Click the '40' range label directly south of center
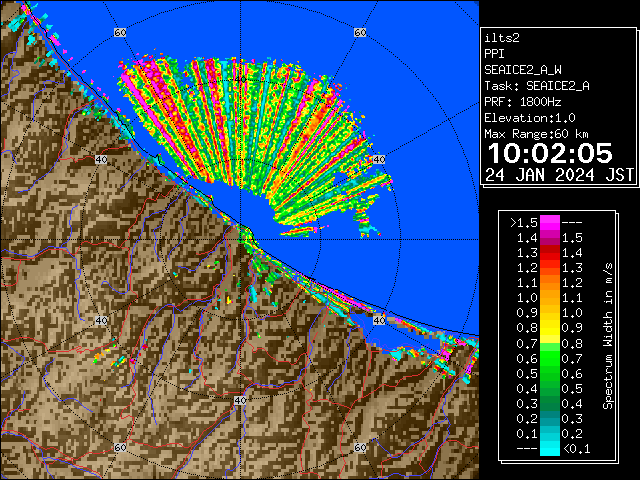The height and width of the screenshot is (480, 640). [240, 400]
